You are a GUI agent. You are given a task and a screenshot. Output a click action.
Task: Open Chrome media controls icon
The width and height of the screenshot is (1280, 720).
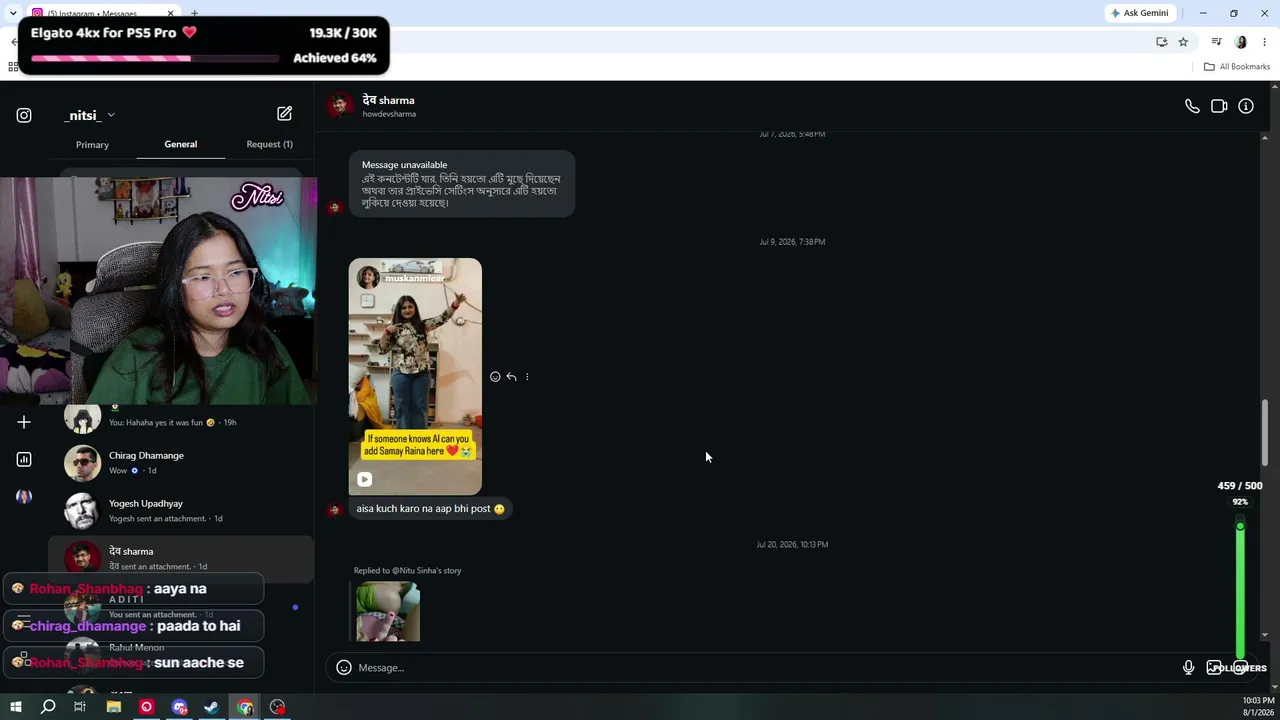point(1216,42)
